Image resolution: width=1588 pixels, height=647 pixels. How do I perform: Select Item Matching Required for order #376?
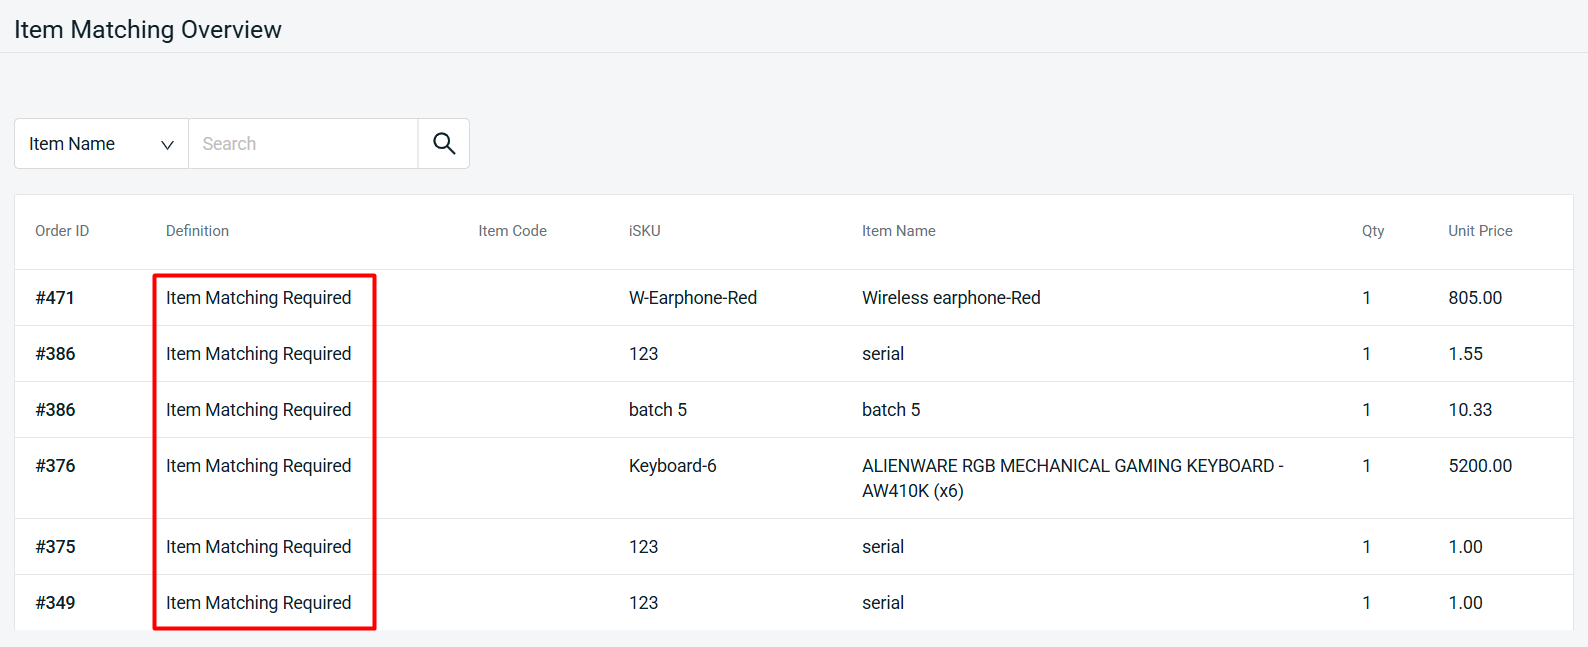258,466
